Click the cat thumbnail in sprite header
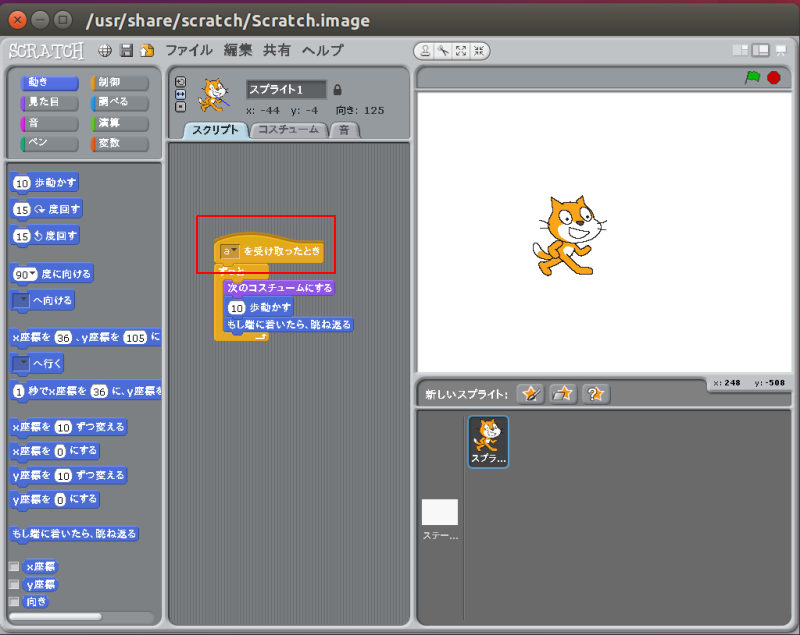800x635 pixels. point(213,95)
